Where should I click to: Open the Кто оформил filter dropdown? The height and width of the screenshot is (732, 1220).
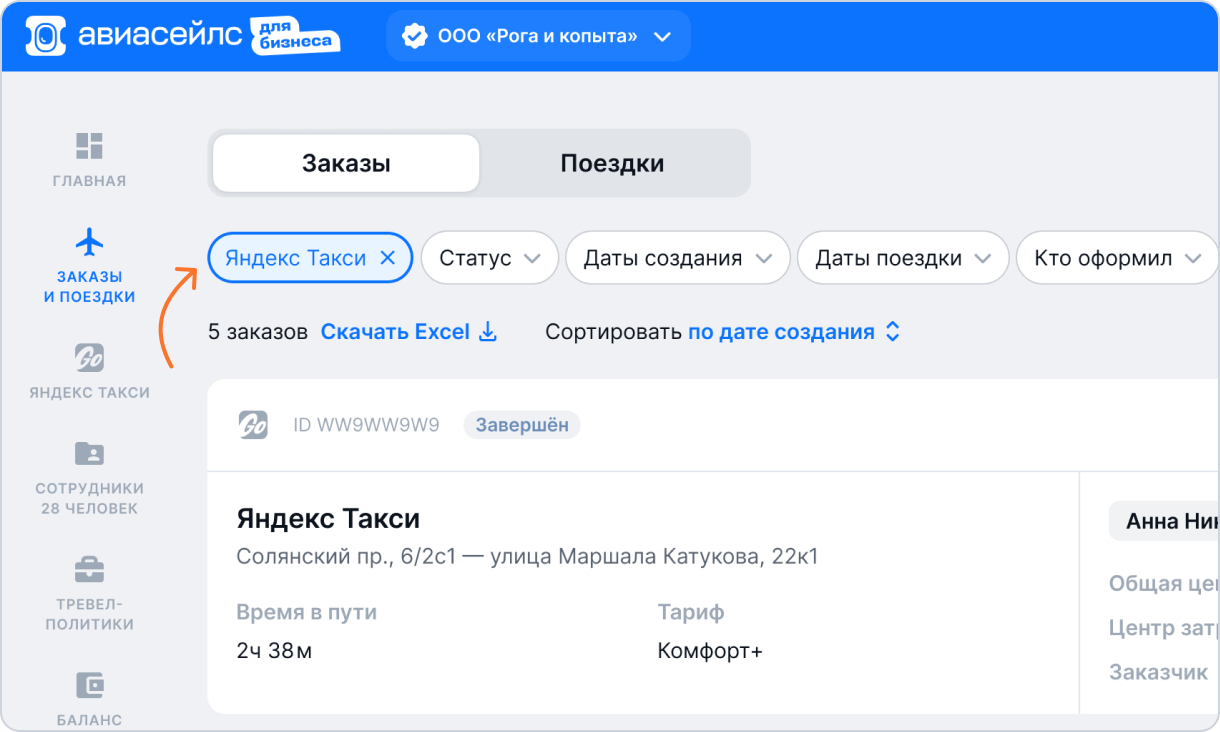coord(1116,258)
